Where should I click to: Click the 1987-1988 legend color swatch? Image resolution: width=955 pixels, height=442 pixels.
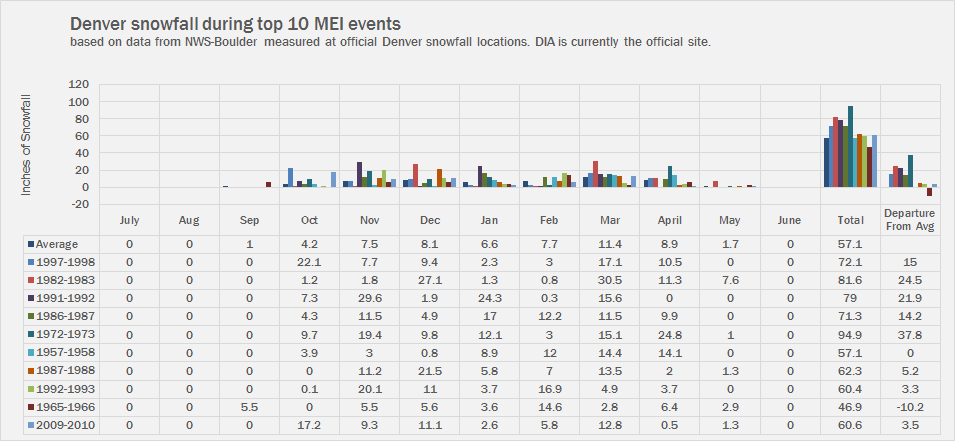tap(31, 370)
